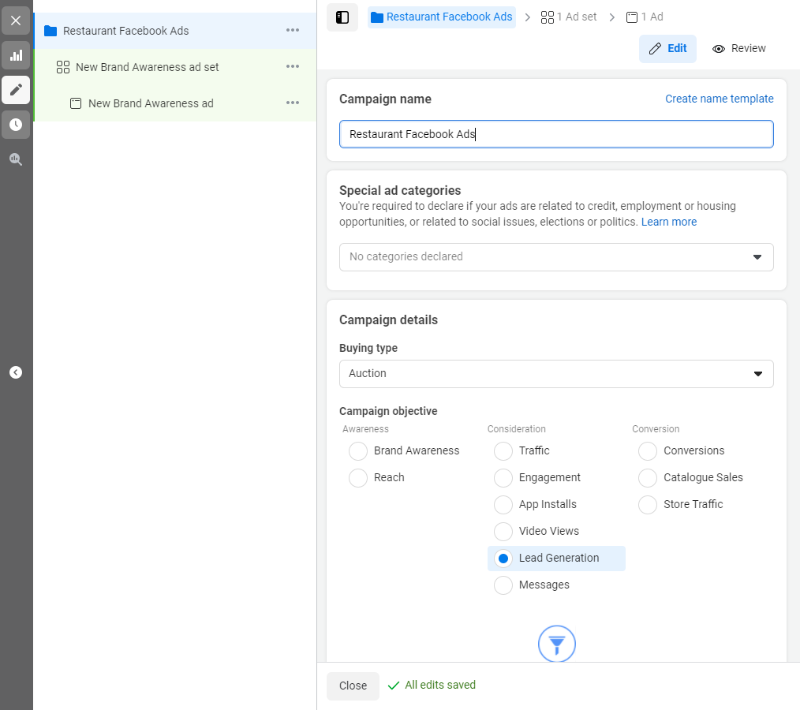The height and width of the screenshot is (710, 800).
Task: Click the All edits saved status
Action: (432, 685)
